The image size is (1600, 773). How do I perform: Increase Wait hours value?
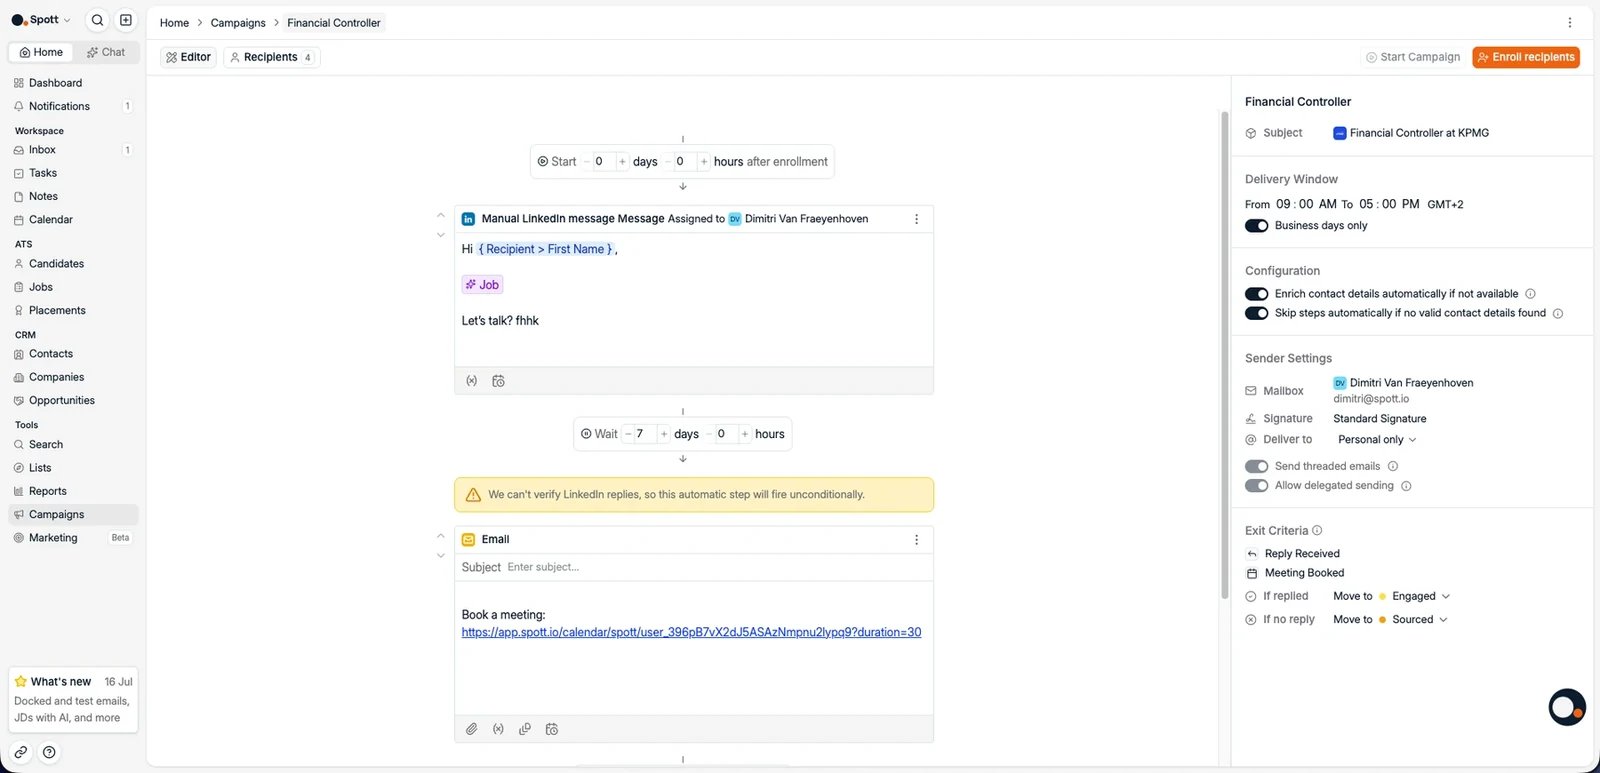tap(745, 434)
